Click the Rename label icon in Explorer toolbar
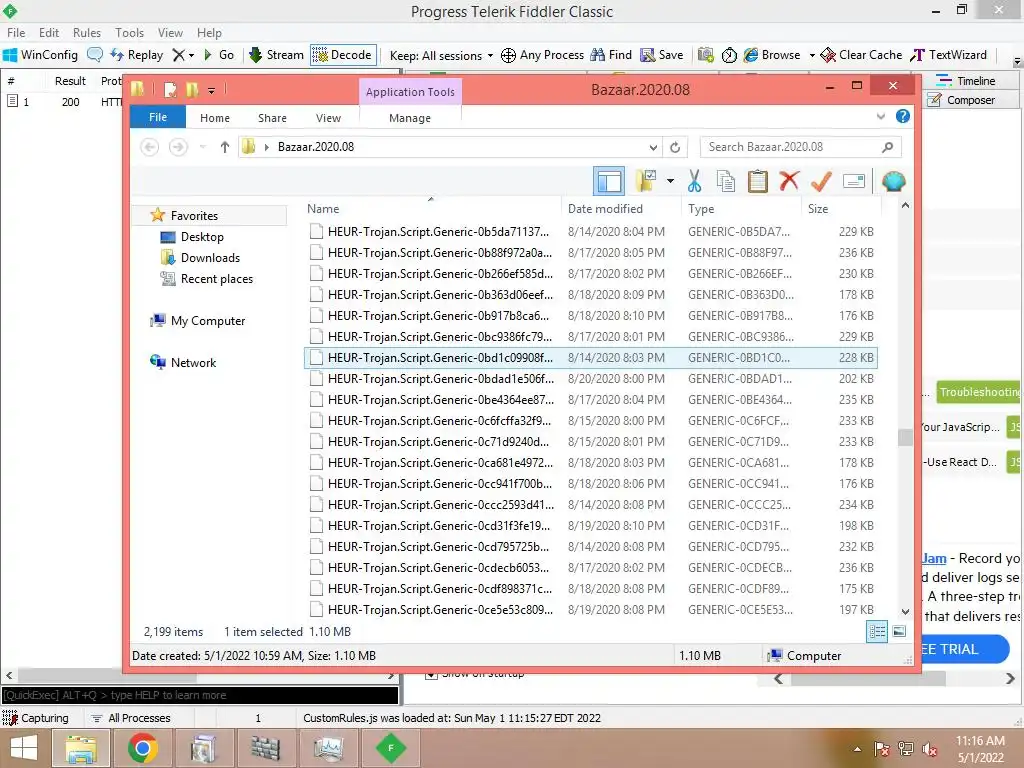1024x768 pixels. click(854, 181)
